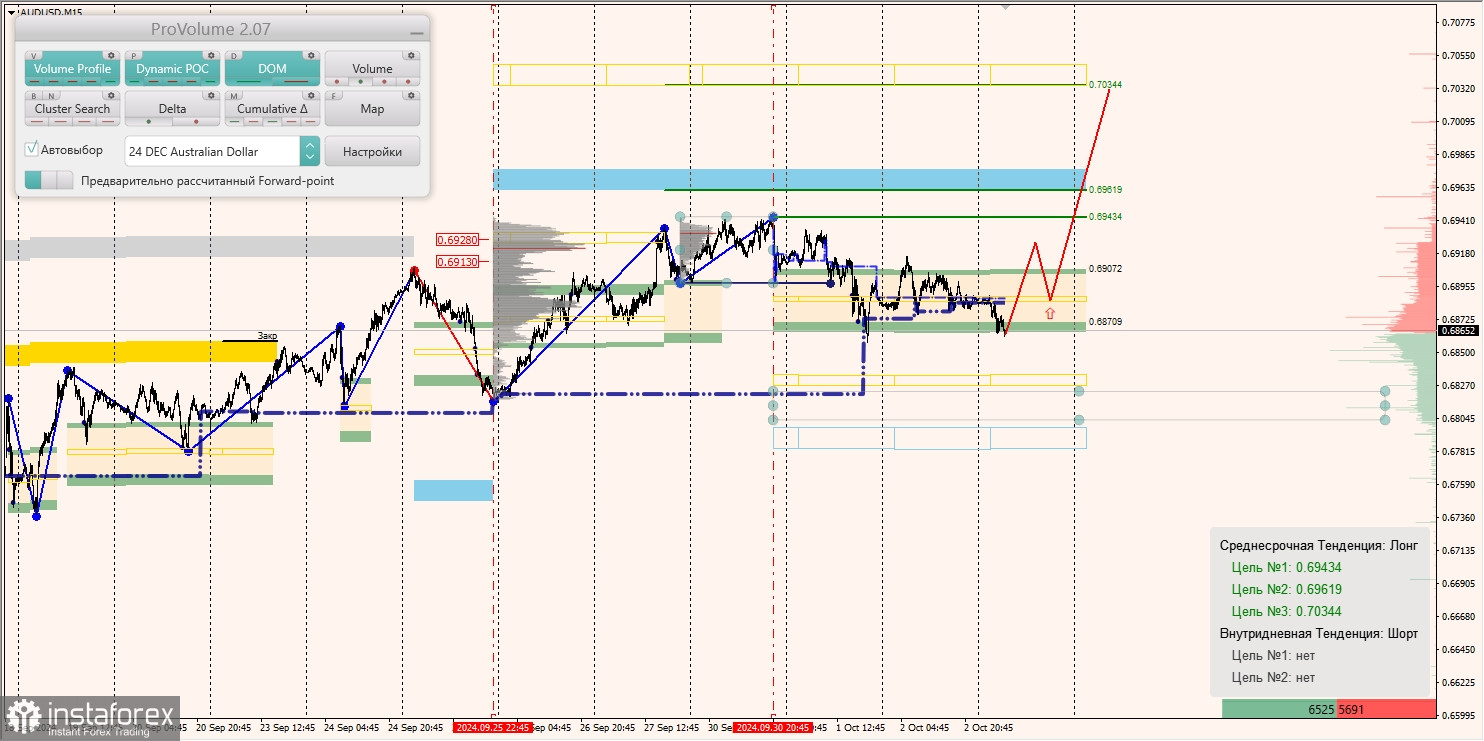Select DOM's red line sub-mode segment
Viewport: 1484px width, 741px height.
pos(296,81)
